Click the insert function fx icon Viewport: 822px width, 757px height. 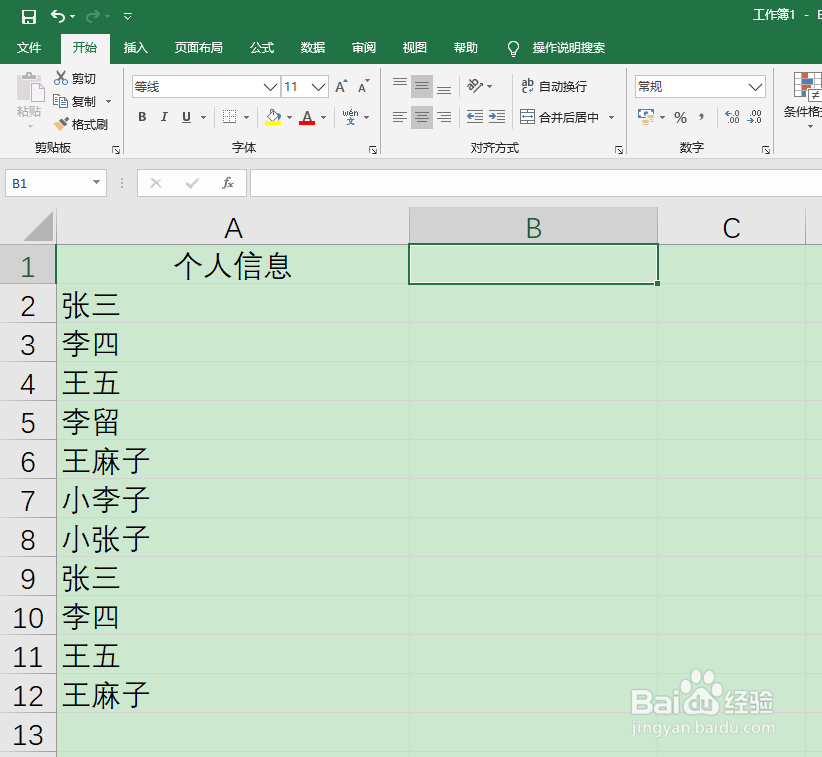tap(228, 183)
